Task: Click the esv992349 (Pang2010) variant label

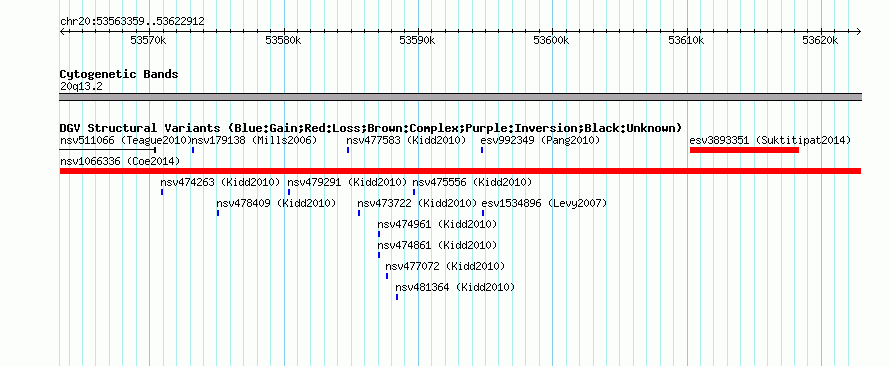Action: pyautogui.click(x=540, y=140)
